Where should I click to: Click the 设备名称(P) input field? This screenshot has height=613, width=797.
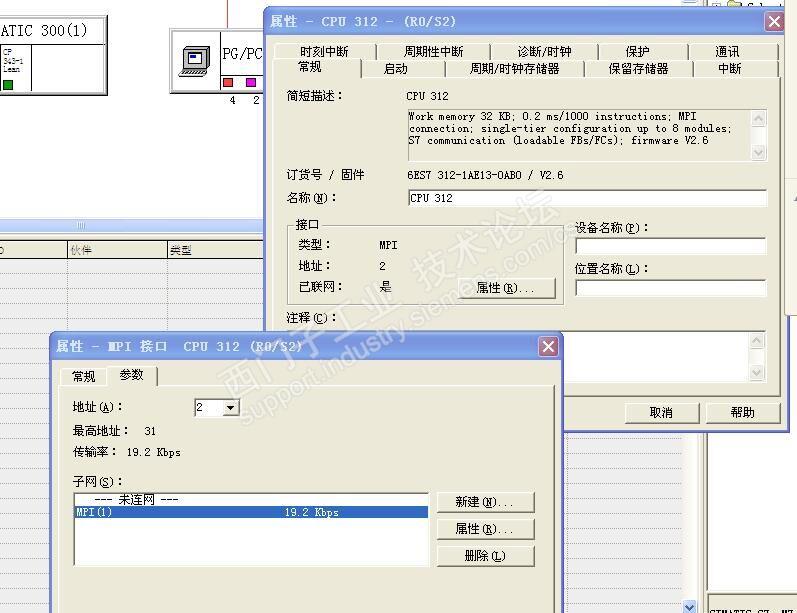click(x=670, y=247)
